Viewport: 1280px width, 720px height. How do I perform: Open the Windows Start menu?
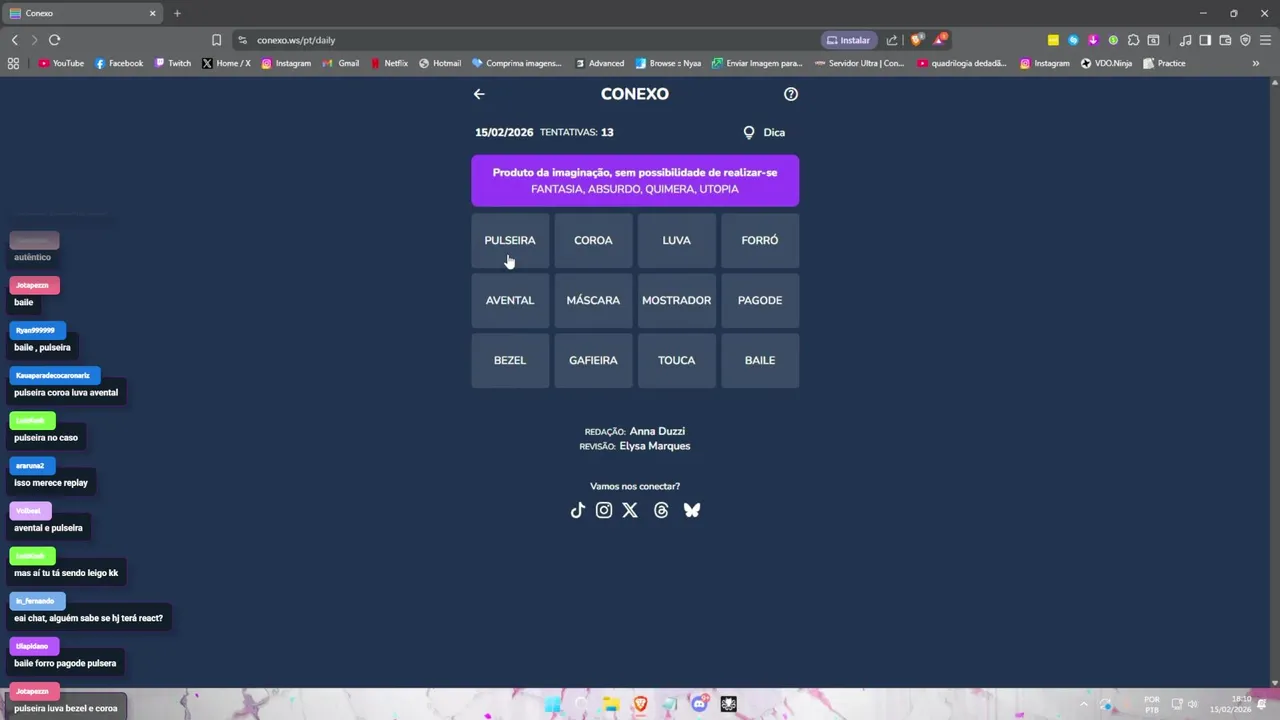(552, 704)
